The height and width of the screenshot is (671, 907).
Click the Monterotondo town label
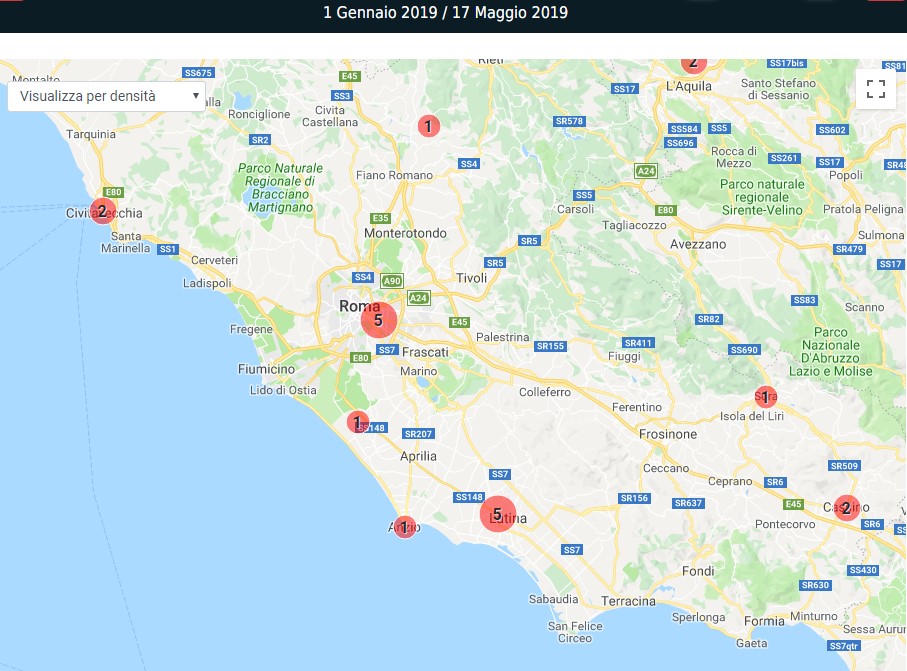pos(405,233)
